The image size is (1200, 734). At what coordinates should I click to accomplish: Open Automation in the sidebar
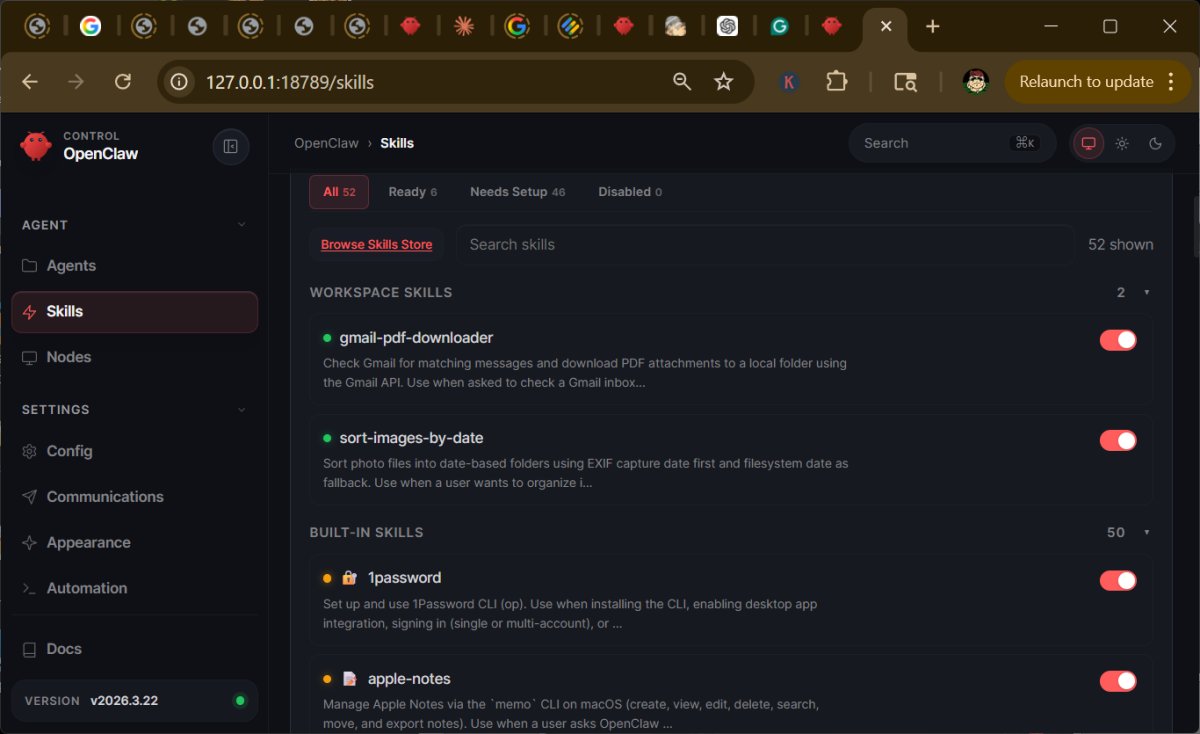click(134, 588)
